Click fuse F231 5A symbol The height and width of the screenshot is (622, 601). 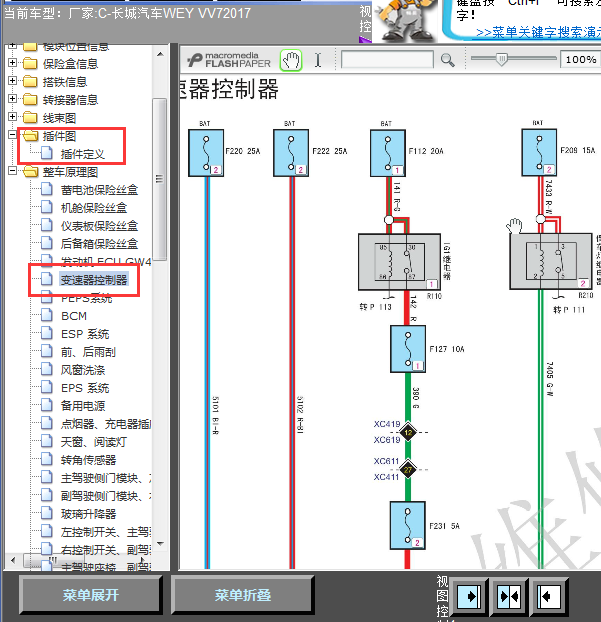point(408,526)
